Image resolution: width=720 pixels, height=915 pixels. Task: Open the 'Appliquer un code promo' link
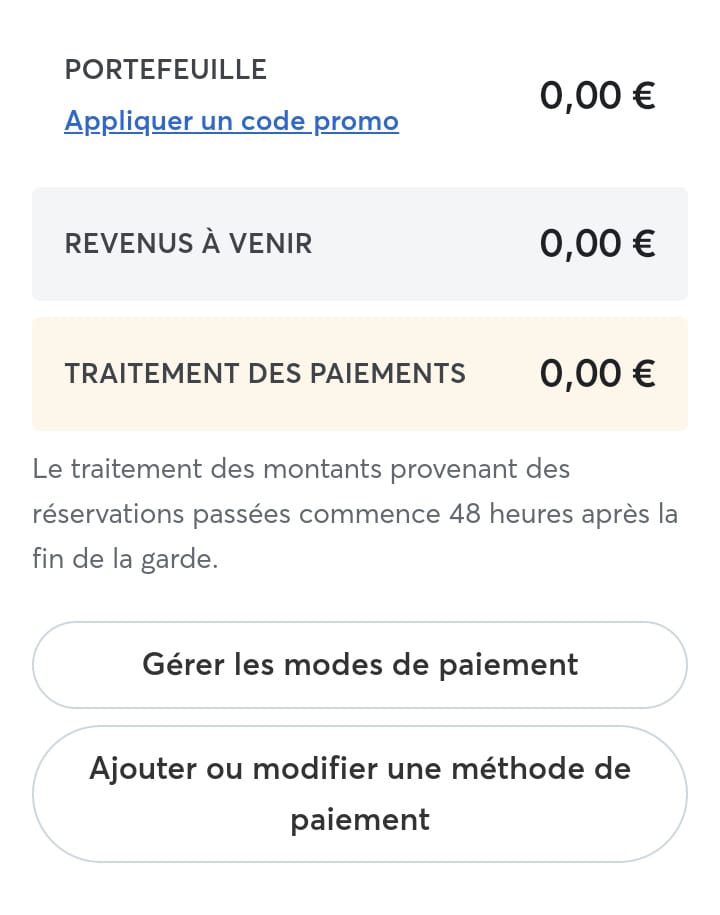[232, 121]
